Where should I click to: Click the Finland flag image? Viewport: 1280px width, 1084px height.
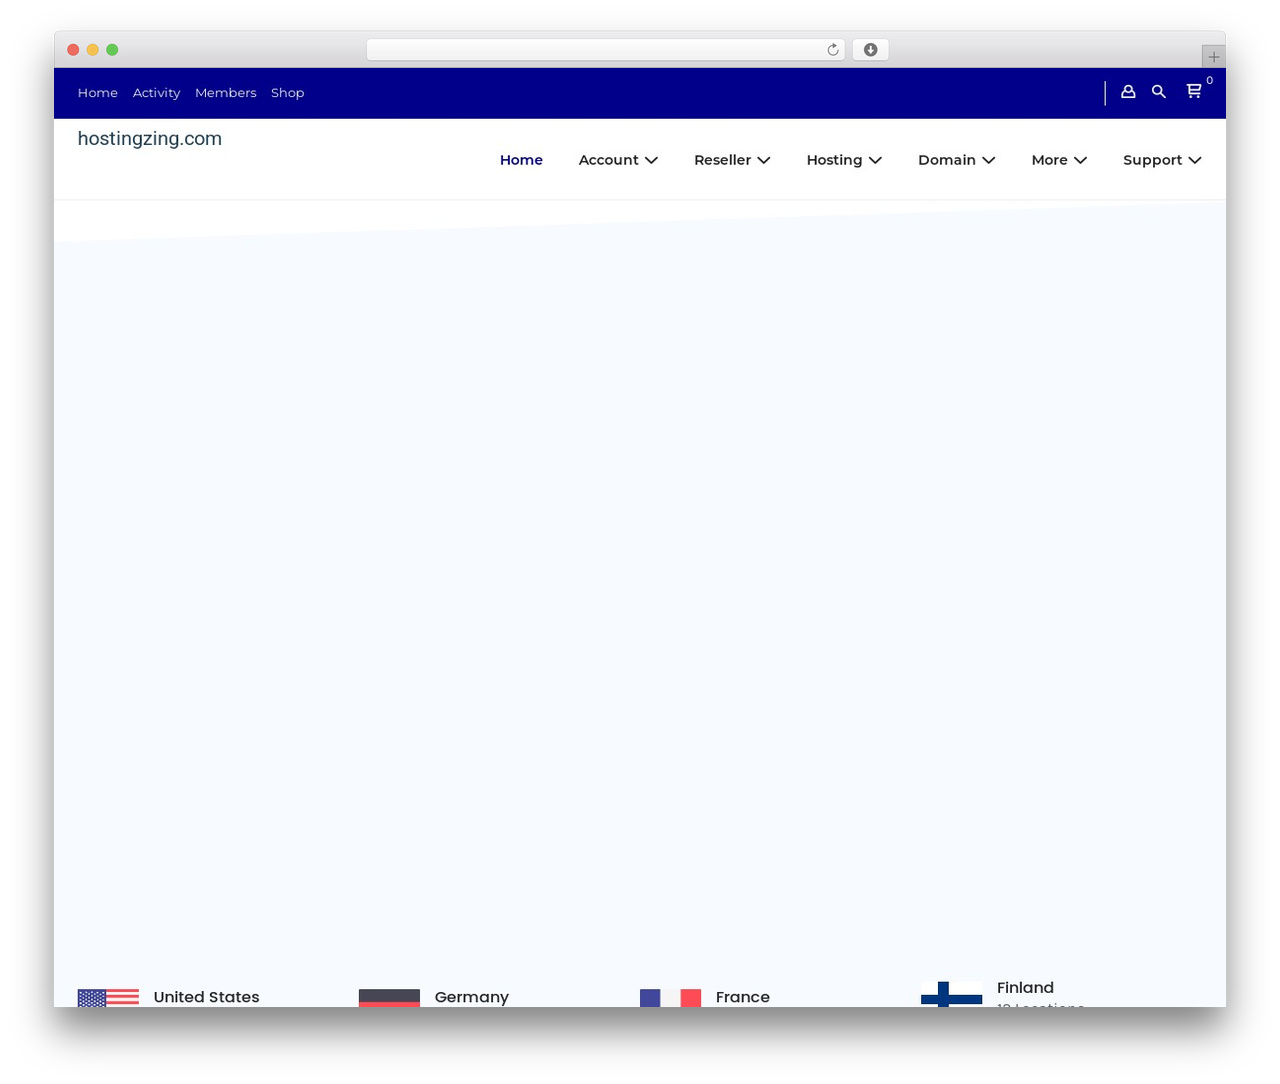point(951,993)
